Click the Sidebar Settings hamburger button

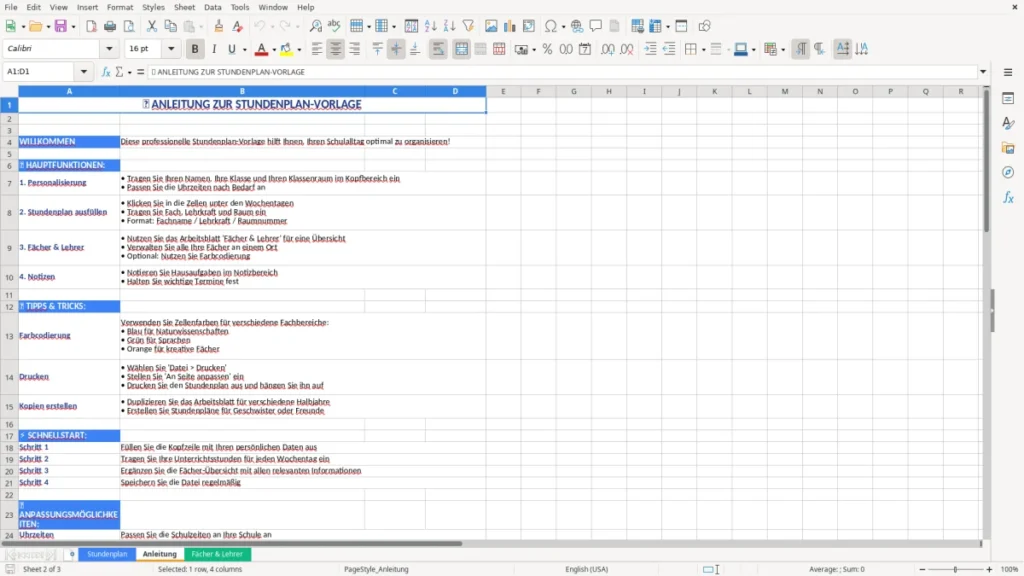click(1008, 72)
